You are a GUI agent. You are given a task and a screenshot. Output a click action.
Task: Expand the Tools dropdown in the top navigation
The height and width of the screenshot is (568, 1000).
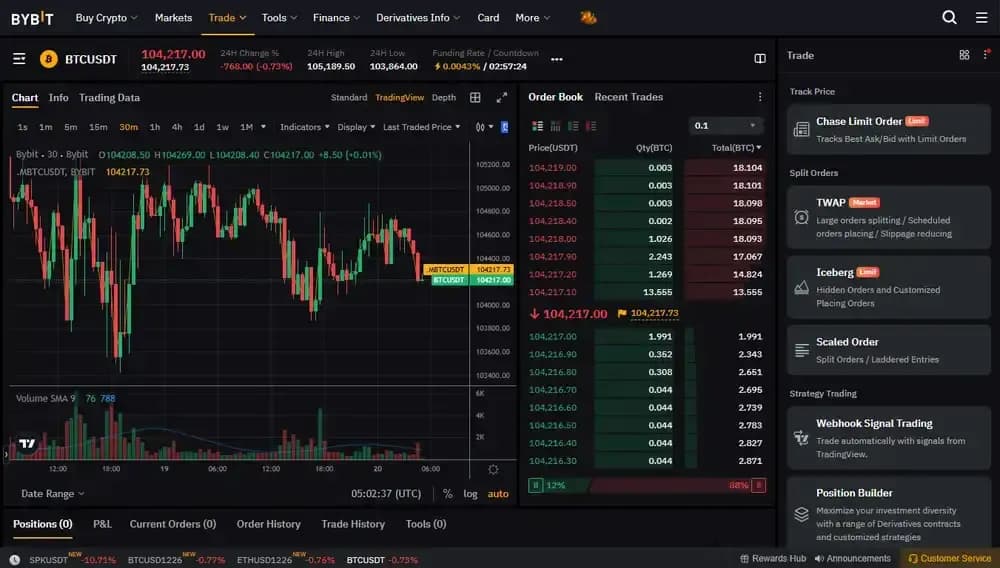tap(279, 18)
